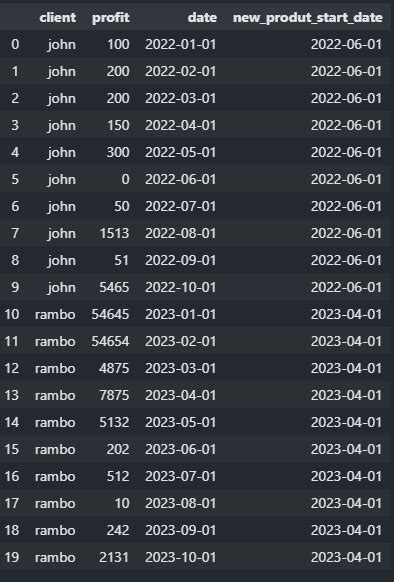Click the profit value 7875
394x582 pixels.
point(114,395)
